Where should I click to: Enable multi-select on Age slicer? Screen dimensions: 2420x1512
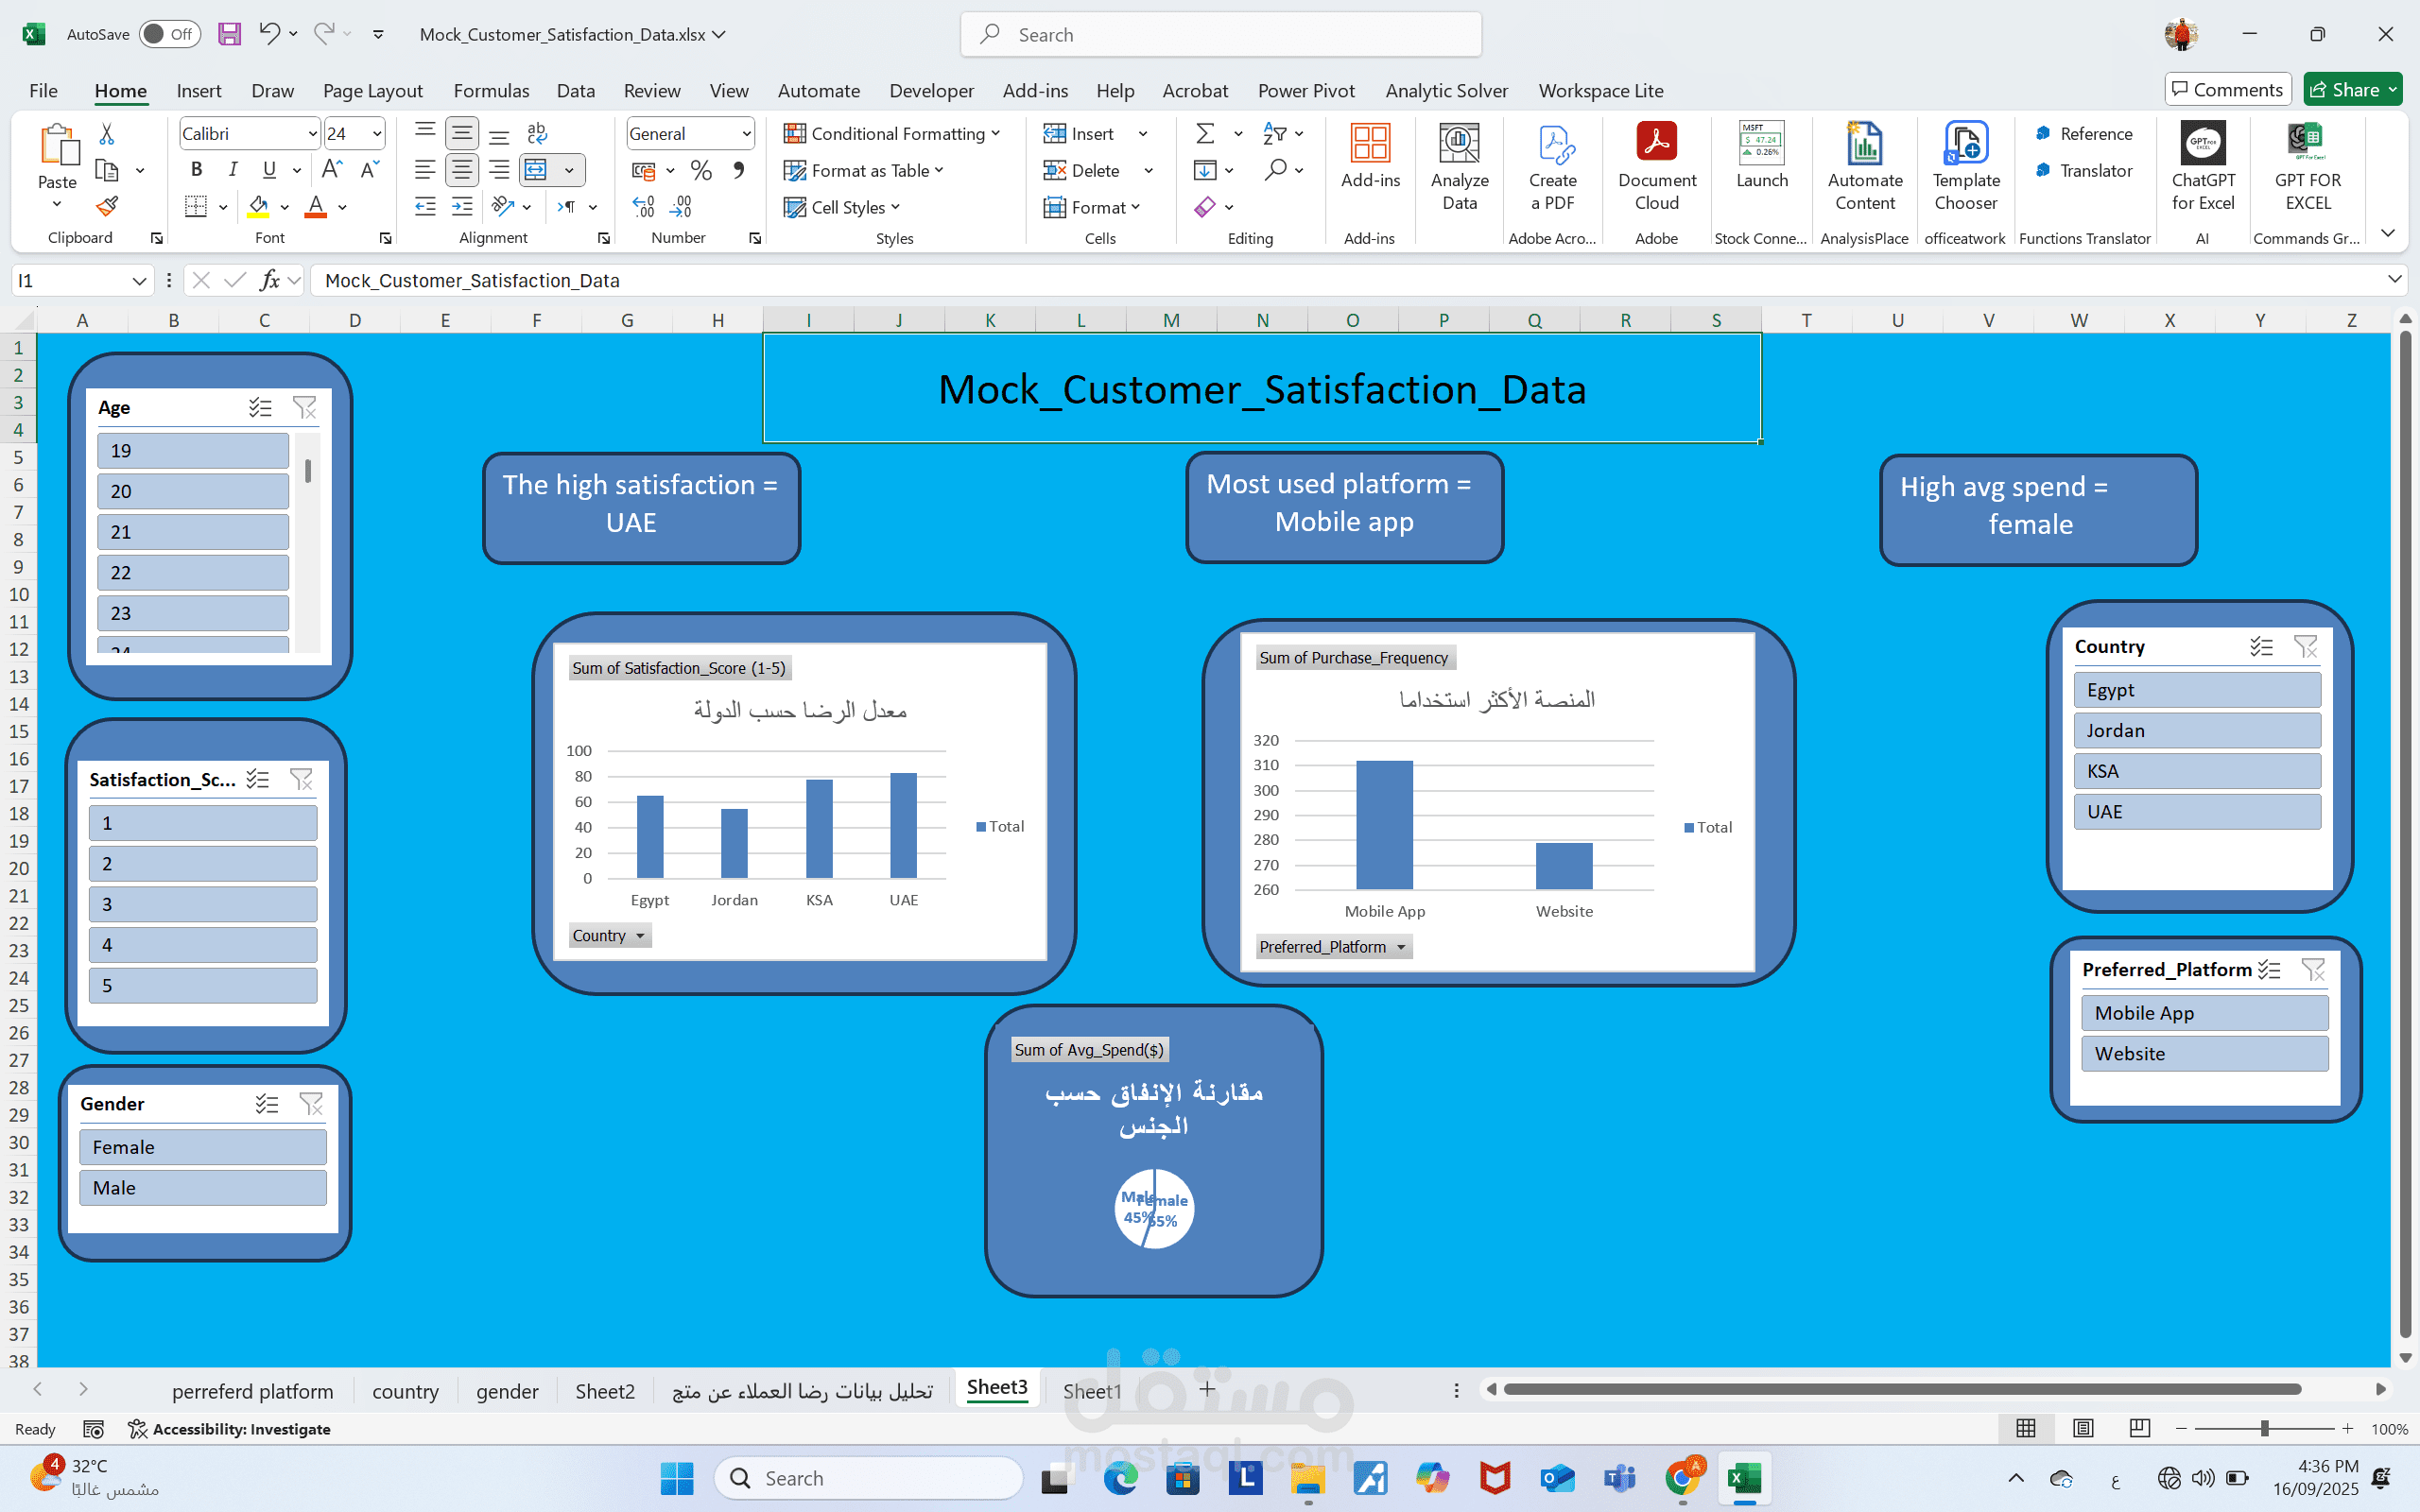click(260, 407)
